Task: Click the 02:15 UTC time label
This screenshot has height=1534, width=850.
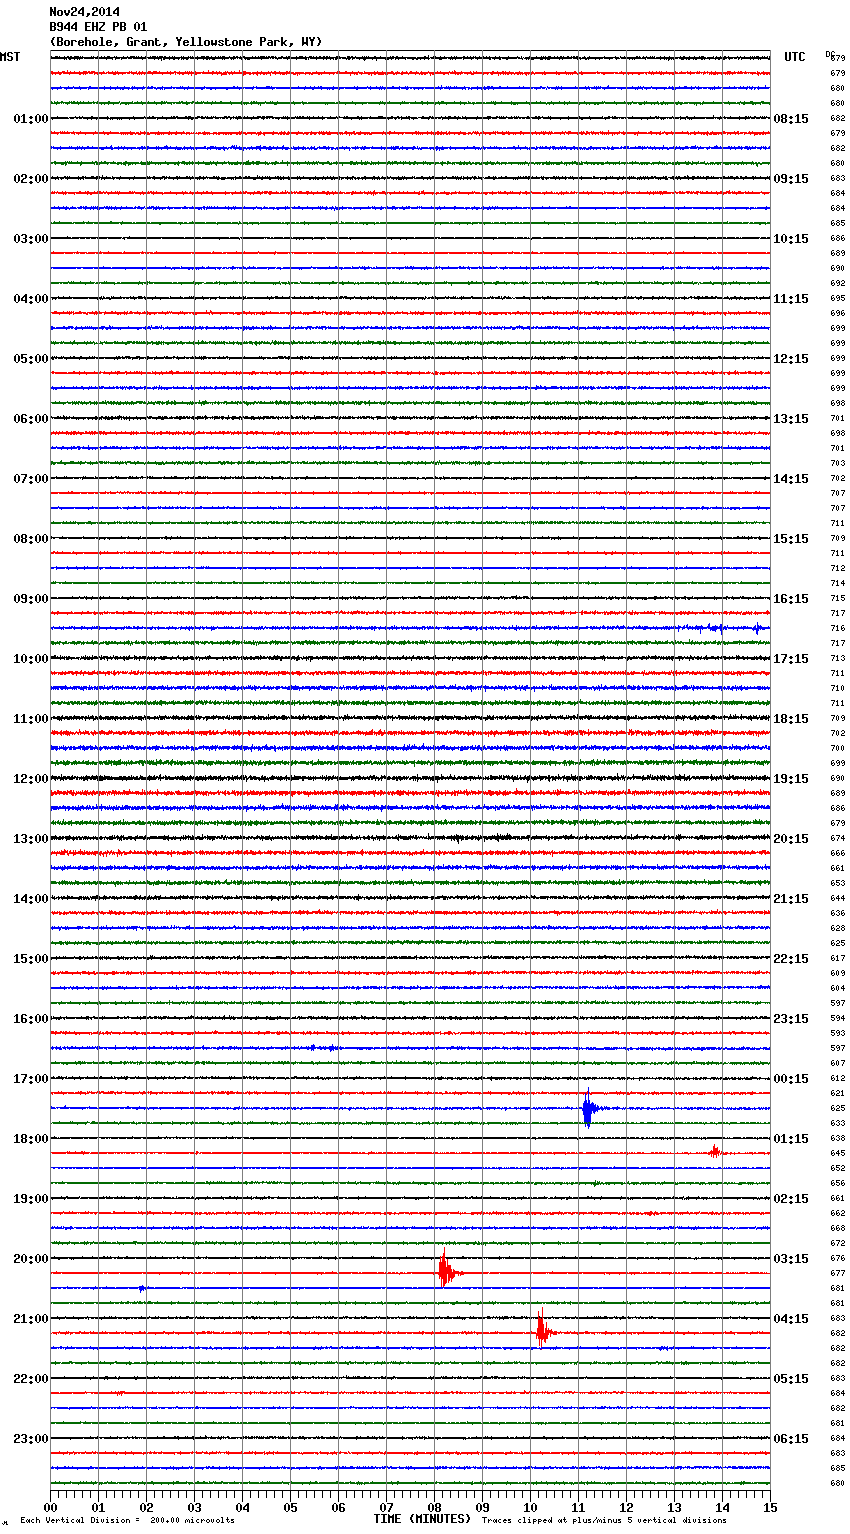Action: coord(791,1199)
